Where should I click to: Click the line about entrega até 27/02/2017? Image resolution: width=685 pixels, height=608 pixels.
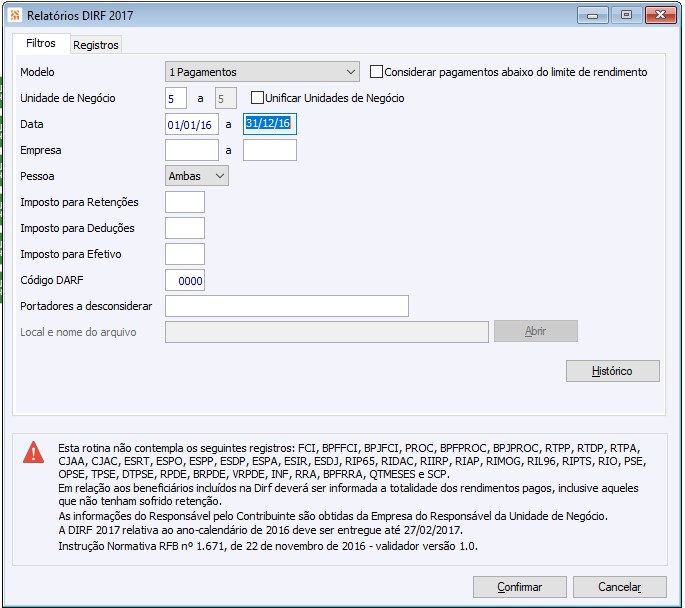(x=260, y=530)
